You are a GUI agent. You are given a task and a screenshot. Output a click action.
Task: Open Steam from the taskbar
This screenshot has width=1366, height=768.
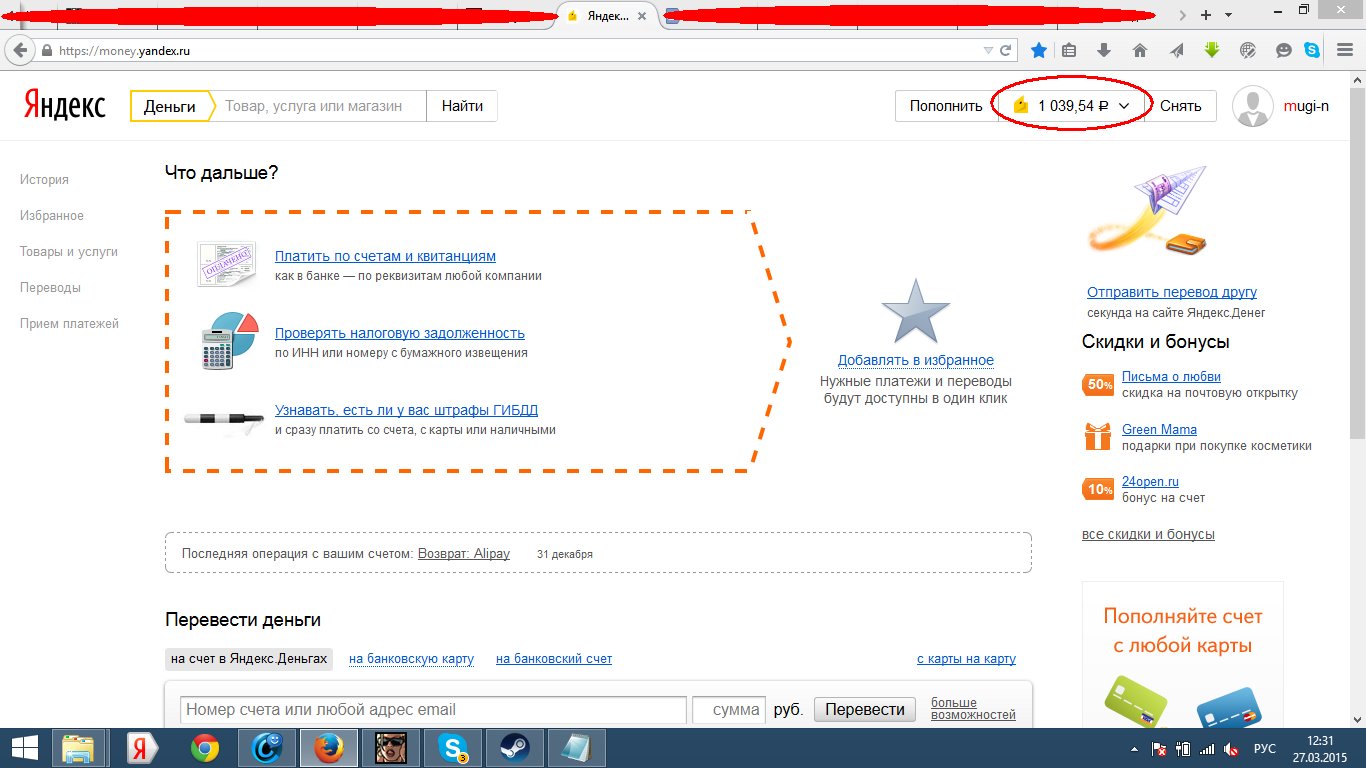pos(515,747)
